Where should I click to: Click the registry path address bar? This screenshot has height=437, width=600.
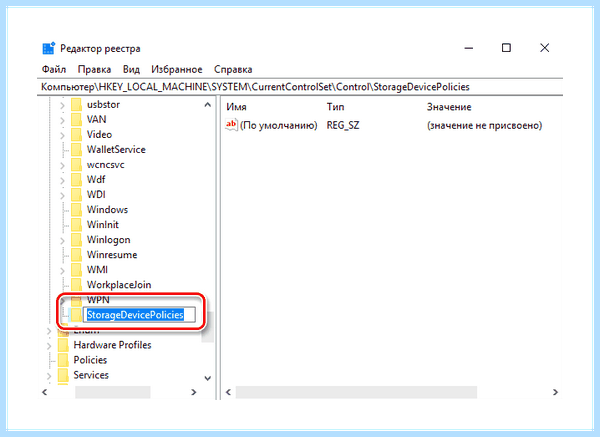point(300,87)
